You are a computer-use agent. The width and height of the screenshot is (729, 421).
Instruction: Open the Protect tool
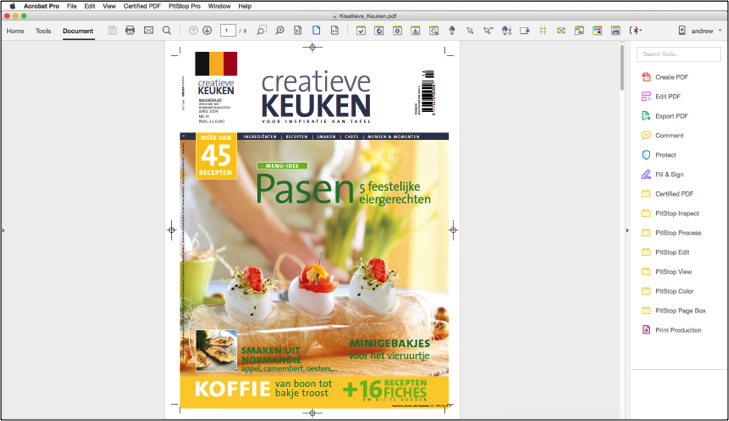pos(659,155)
